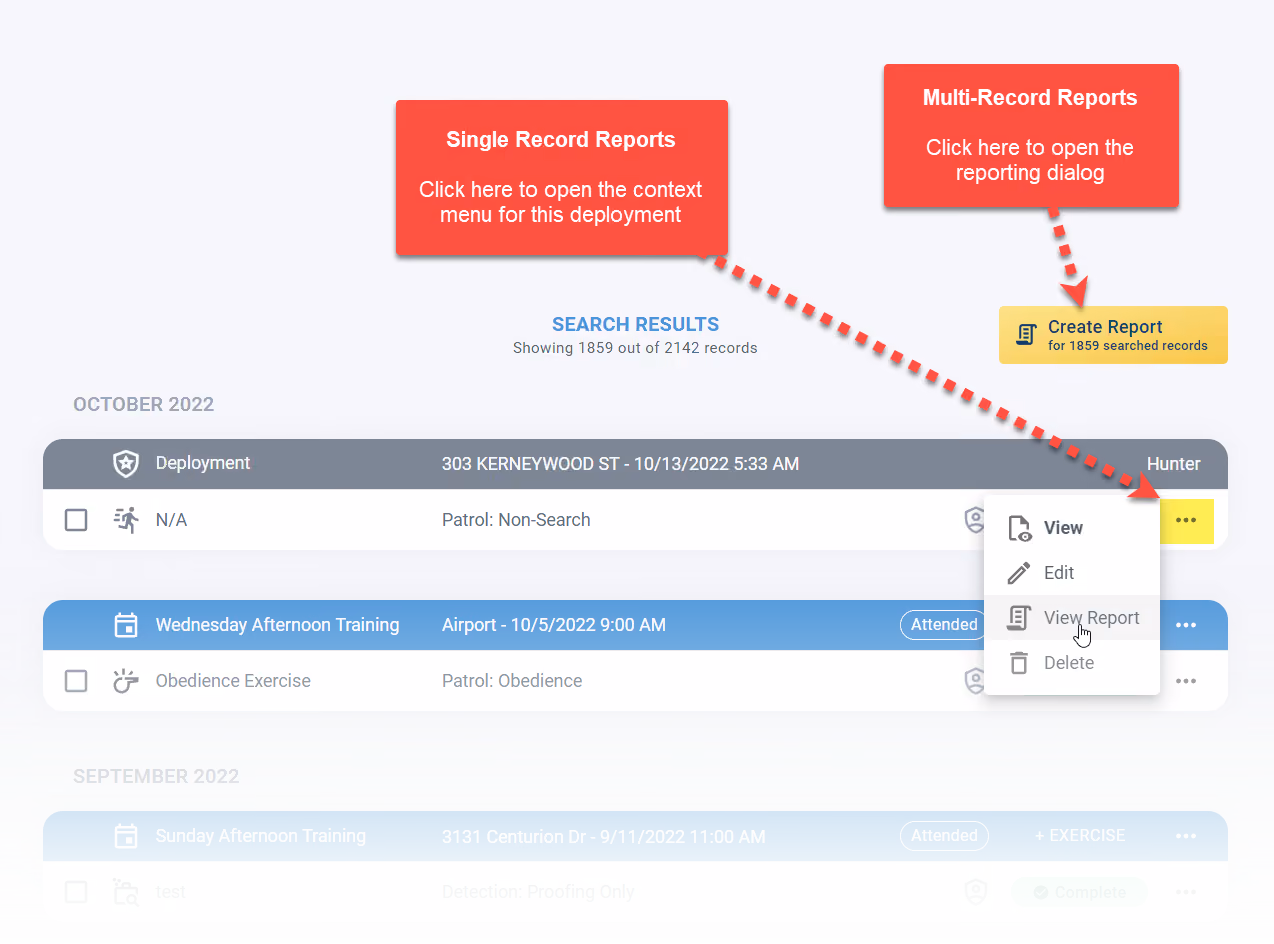Click the Create Report button
The width and height of the screenshot is (1274, 944).
[x=1113, y=335]
